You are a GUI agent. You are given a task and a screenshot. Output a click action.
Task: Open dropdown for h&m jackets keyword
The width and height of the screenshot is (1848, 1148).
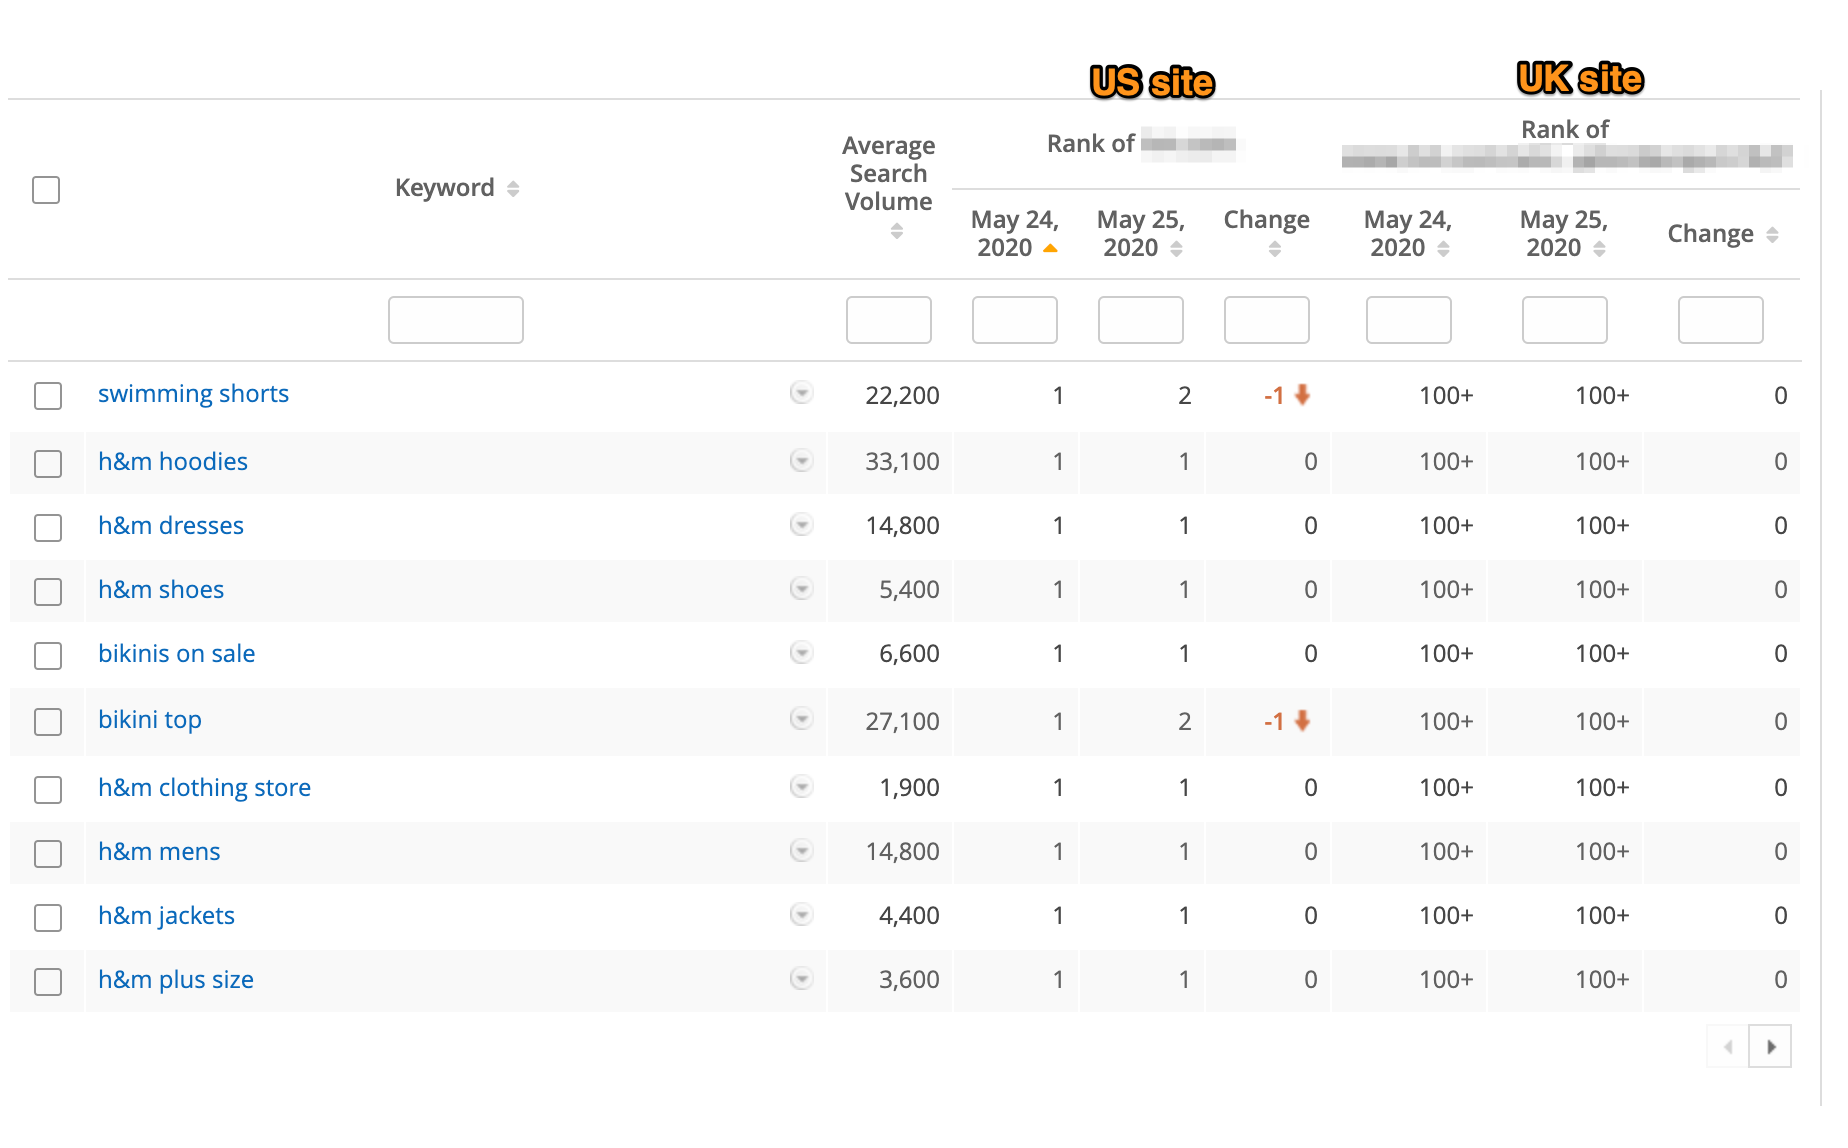pos(801,914)
